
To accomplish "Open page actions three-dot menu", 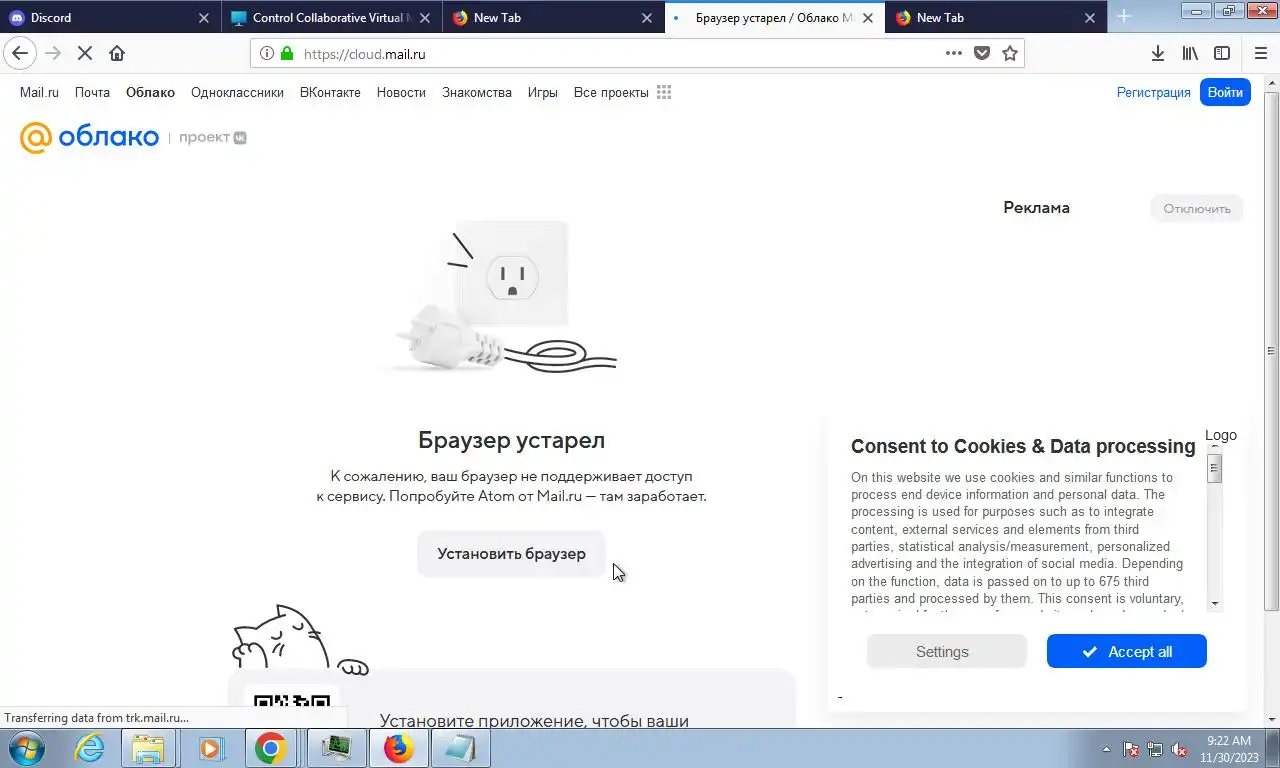I will click(954, 54).
